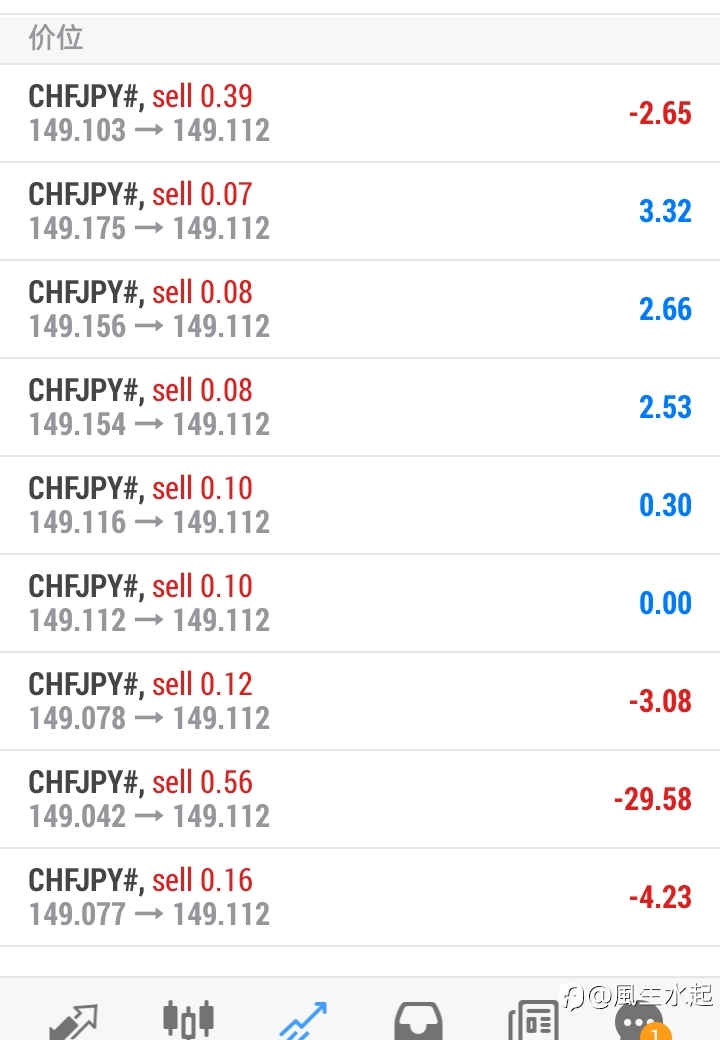Open the CHFJPY# sell 0.12 position
720x1040 pixels.
tap(360, 701)
